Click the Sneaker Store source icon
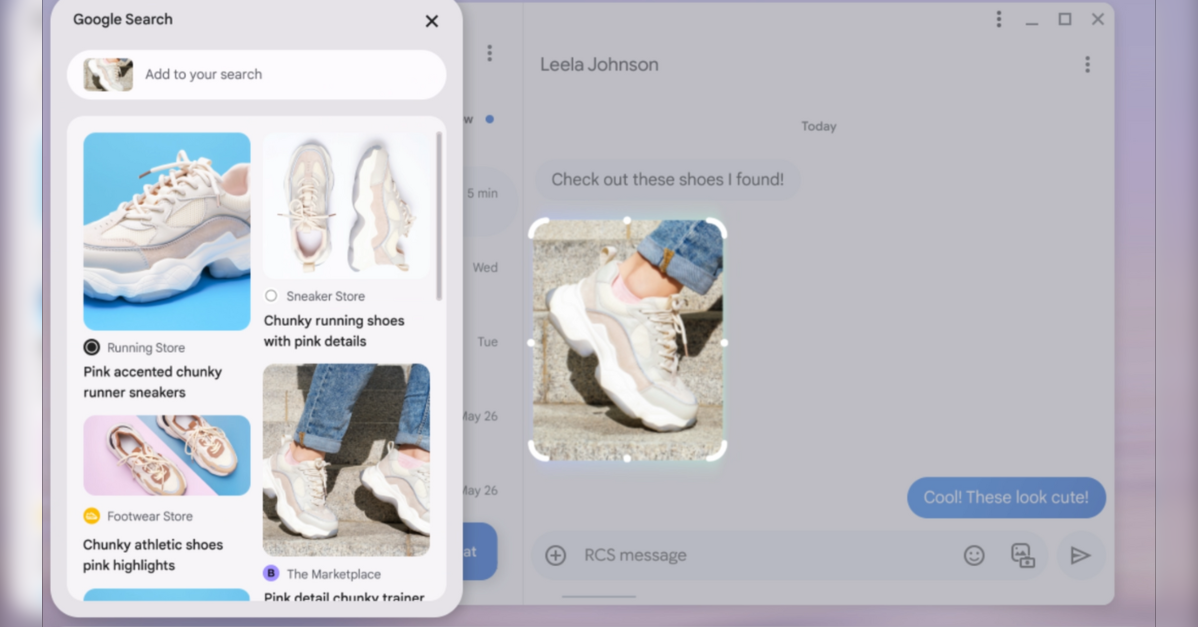 point(271,296)
